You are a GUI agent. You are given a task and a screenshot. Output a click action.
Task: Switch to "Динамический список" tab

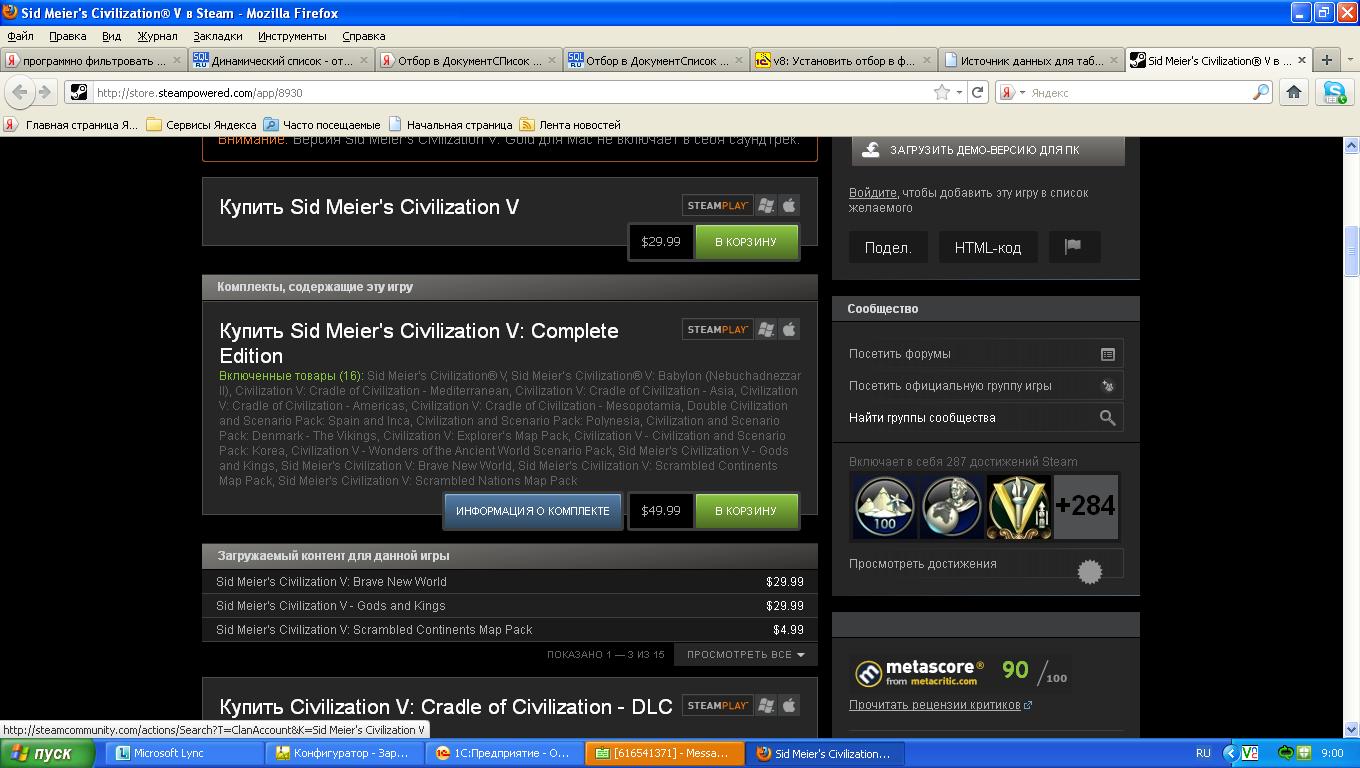click(281, 60)
